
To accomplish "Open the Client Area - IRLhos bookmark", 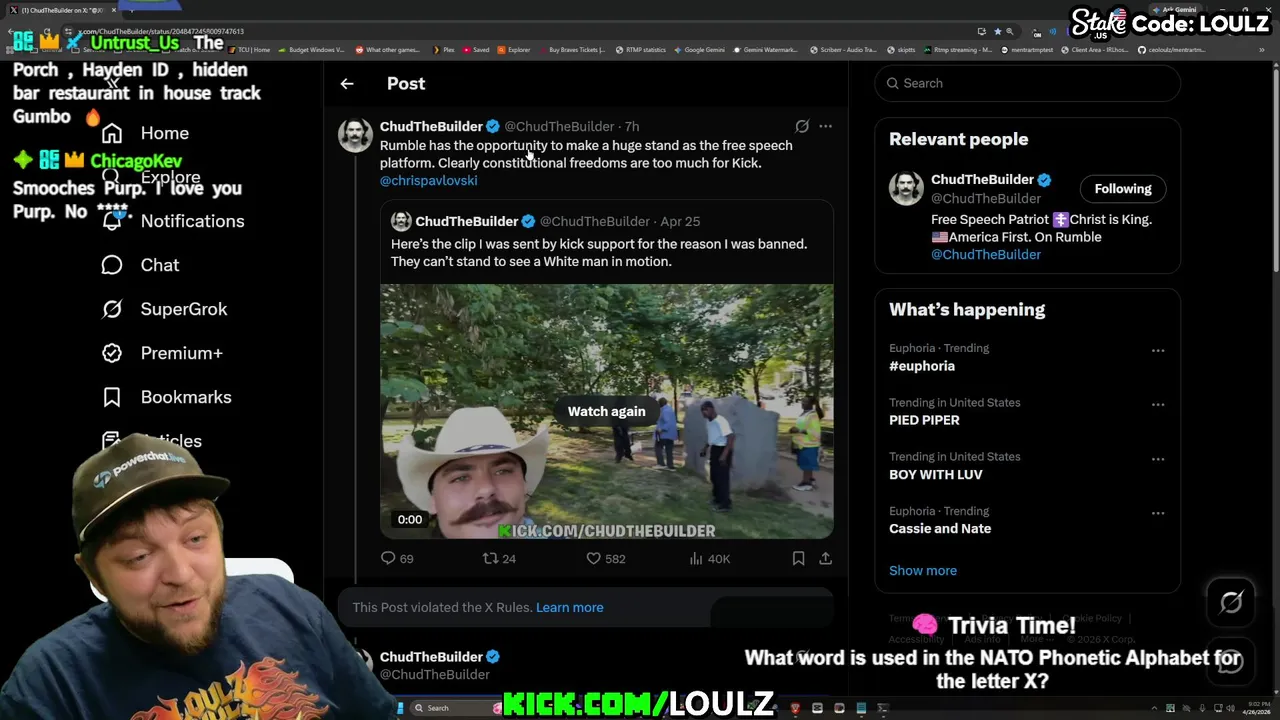I will [x=1094, y=50].
